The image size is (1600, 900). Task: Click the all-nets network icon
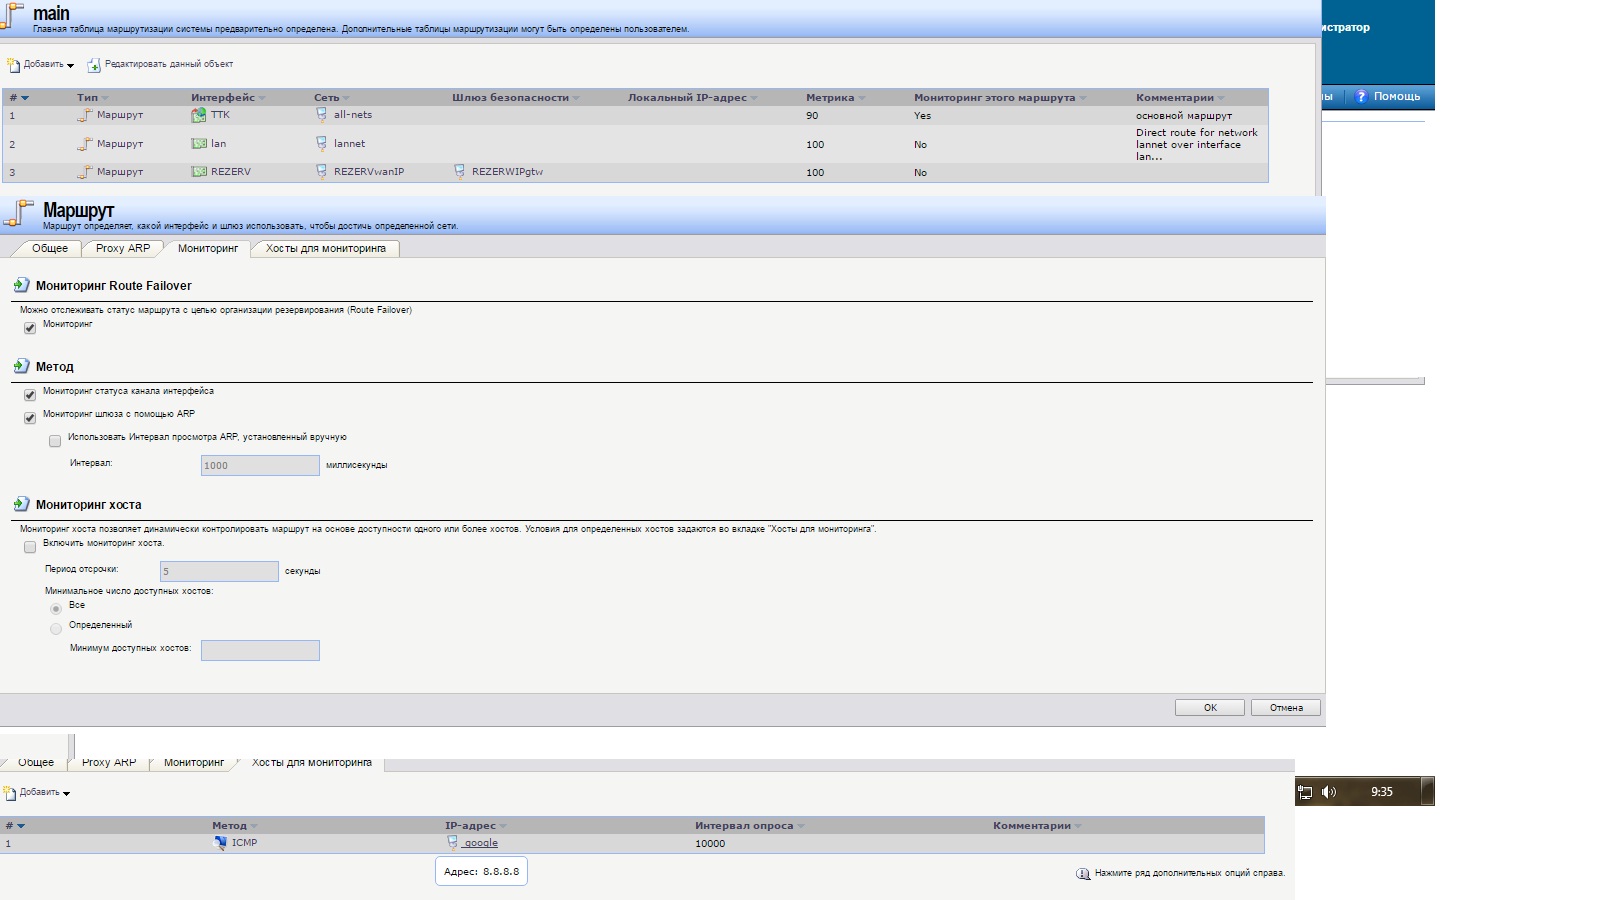tap(321, 115)
